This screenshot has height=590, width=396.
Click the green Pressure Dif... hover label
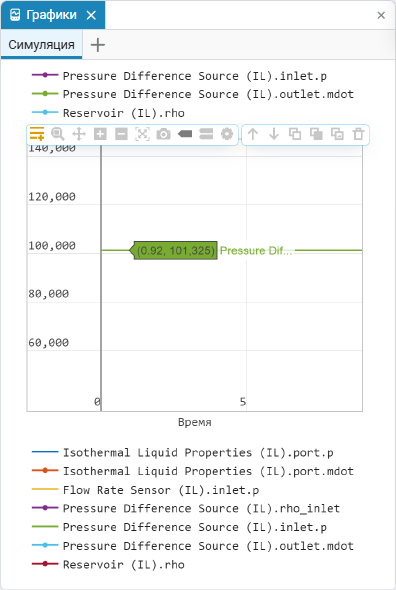click(x=256, y=251)
